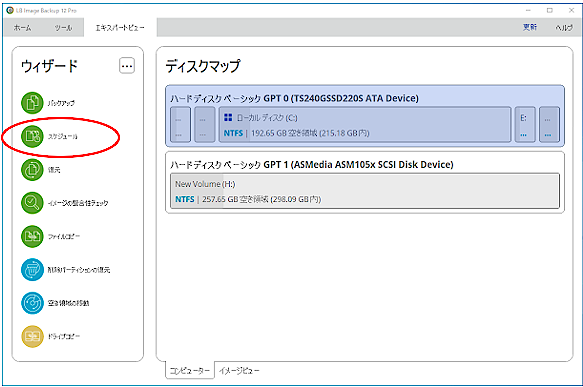Viewport: 583px width, 387px height.
Task: Click the LB Image Backup title bar icon
Action: (x=10, y=10)
